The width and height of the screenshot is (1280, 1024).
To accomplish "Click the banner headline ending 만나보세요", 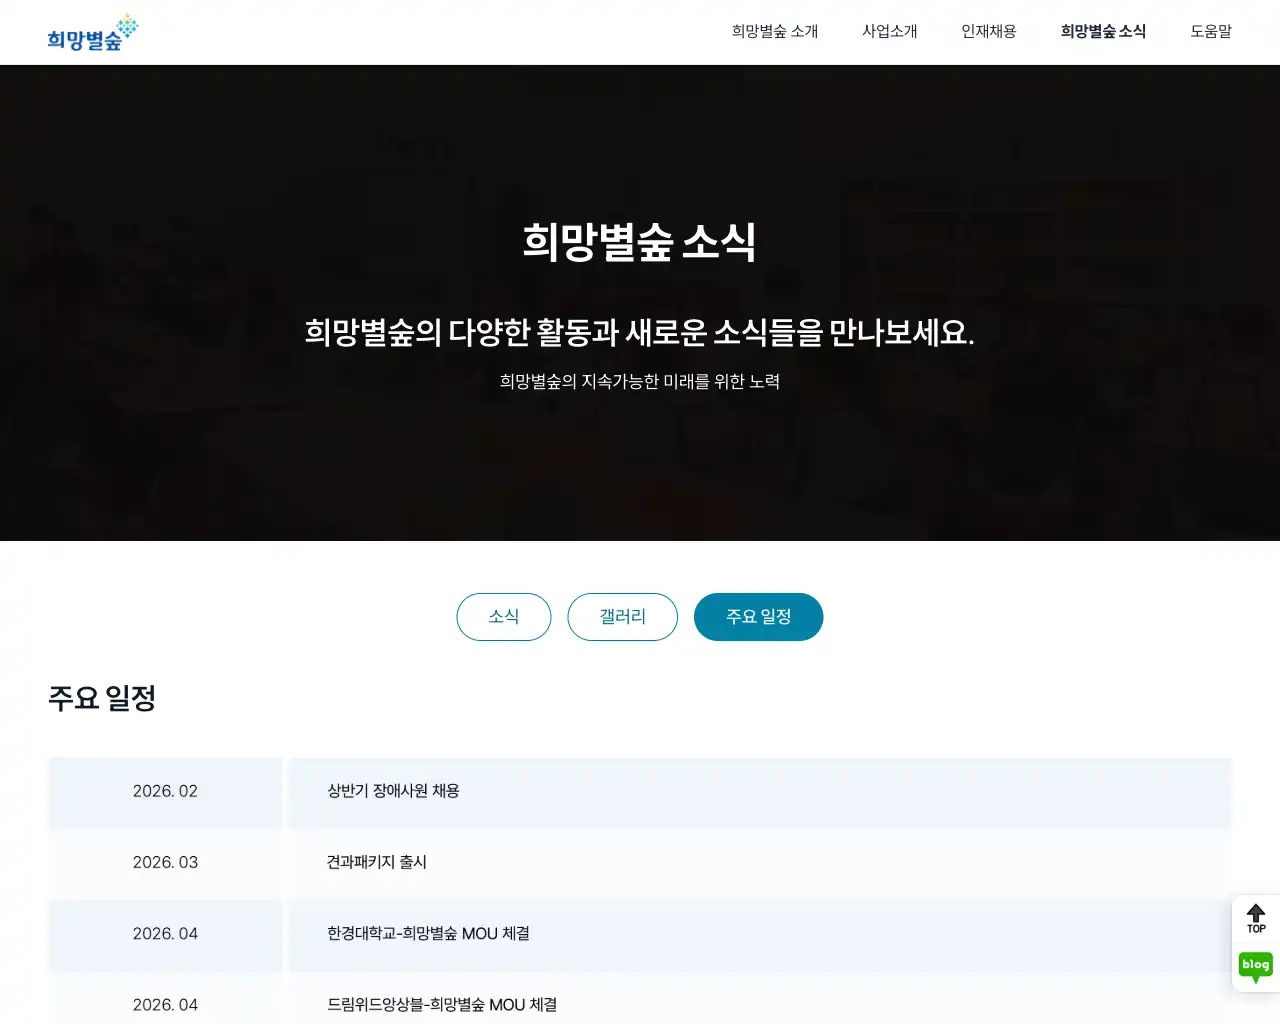I will pos(640,332).
